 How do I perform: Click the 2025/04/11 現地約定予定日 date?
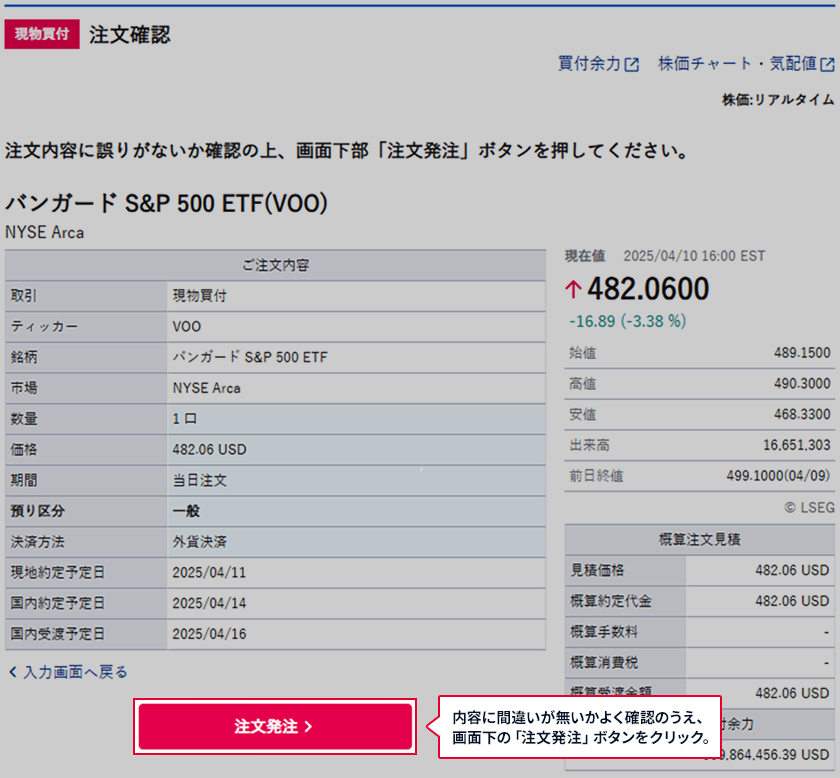pos(209,572)
